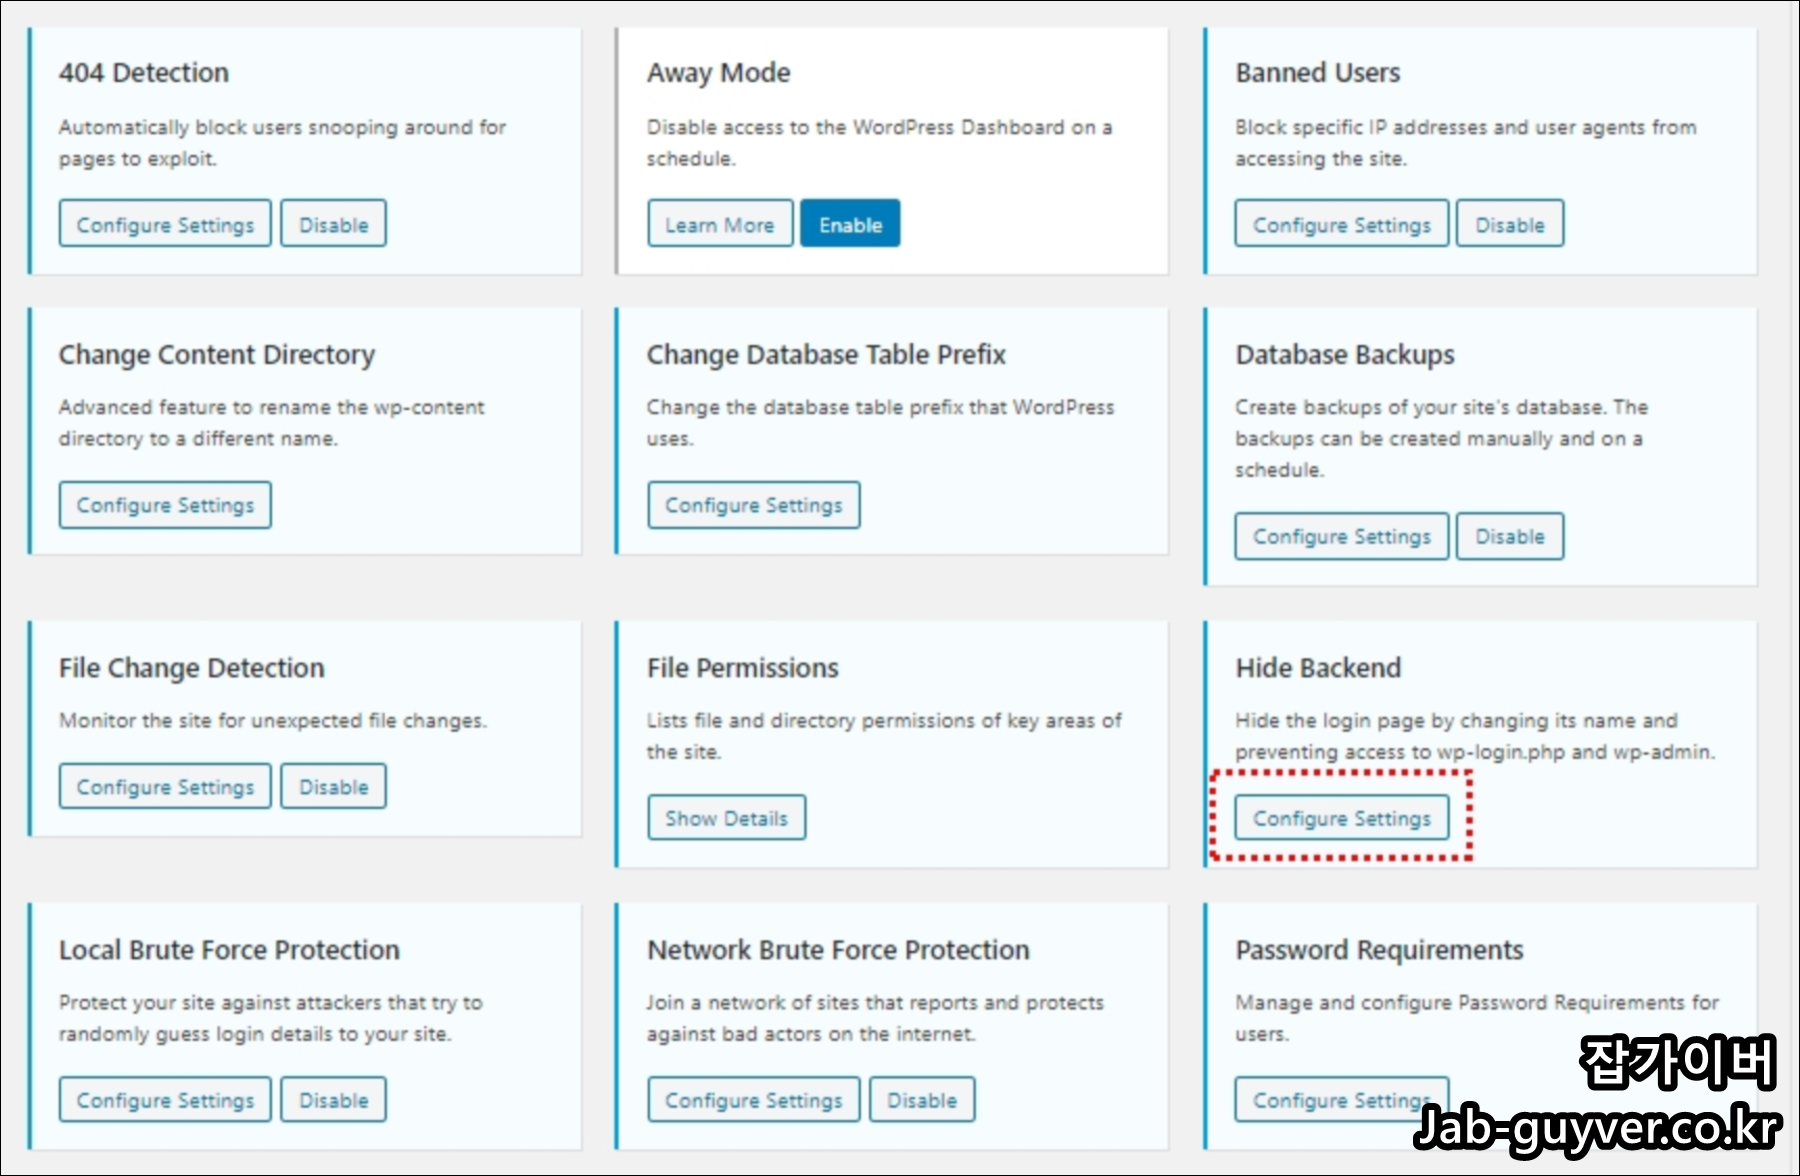Configure File Change Detection settings

(165, 786)
